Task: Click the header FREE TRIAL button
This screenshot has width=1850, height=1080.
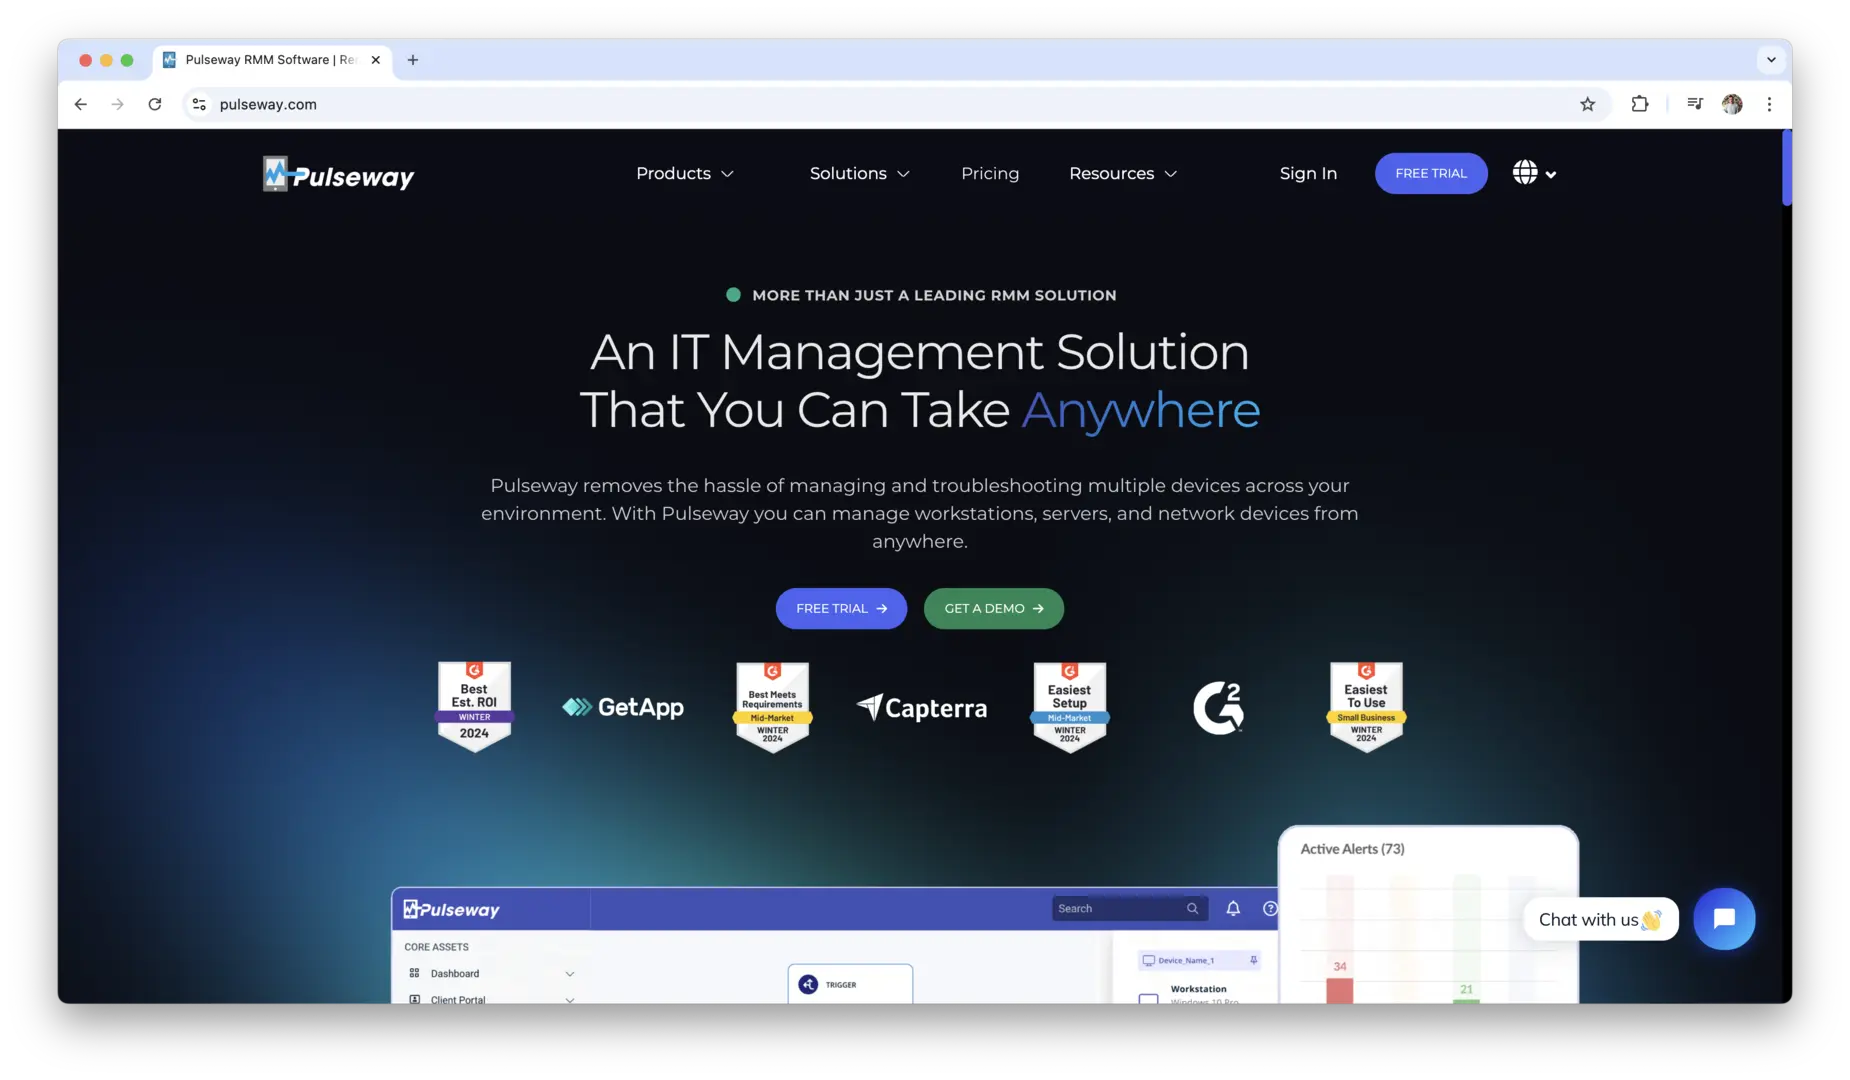Action: coord(1431,173)
